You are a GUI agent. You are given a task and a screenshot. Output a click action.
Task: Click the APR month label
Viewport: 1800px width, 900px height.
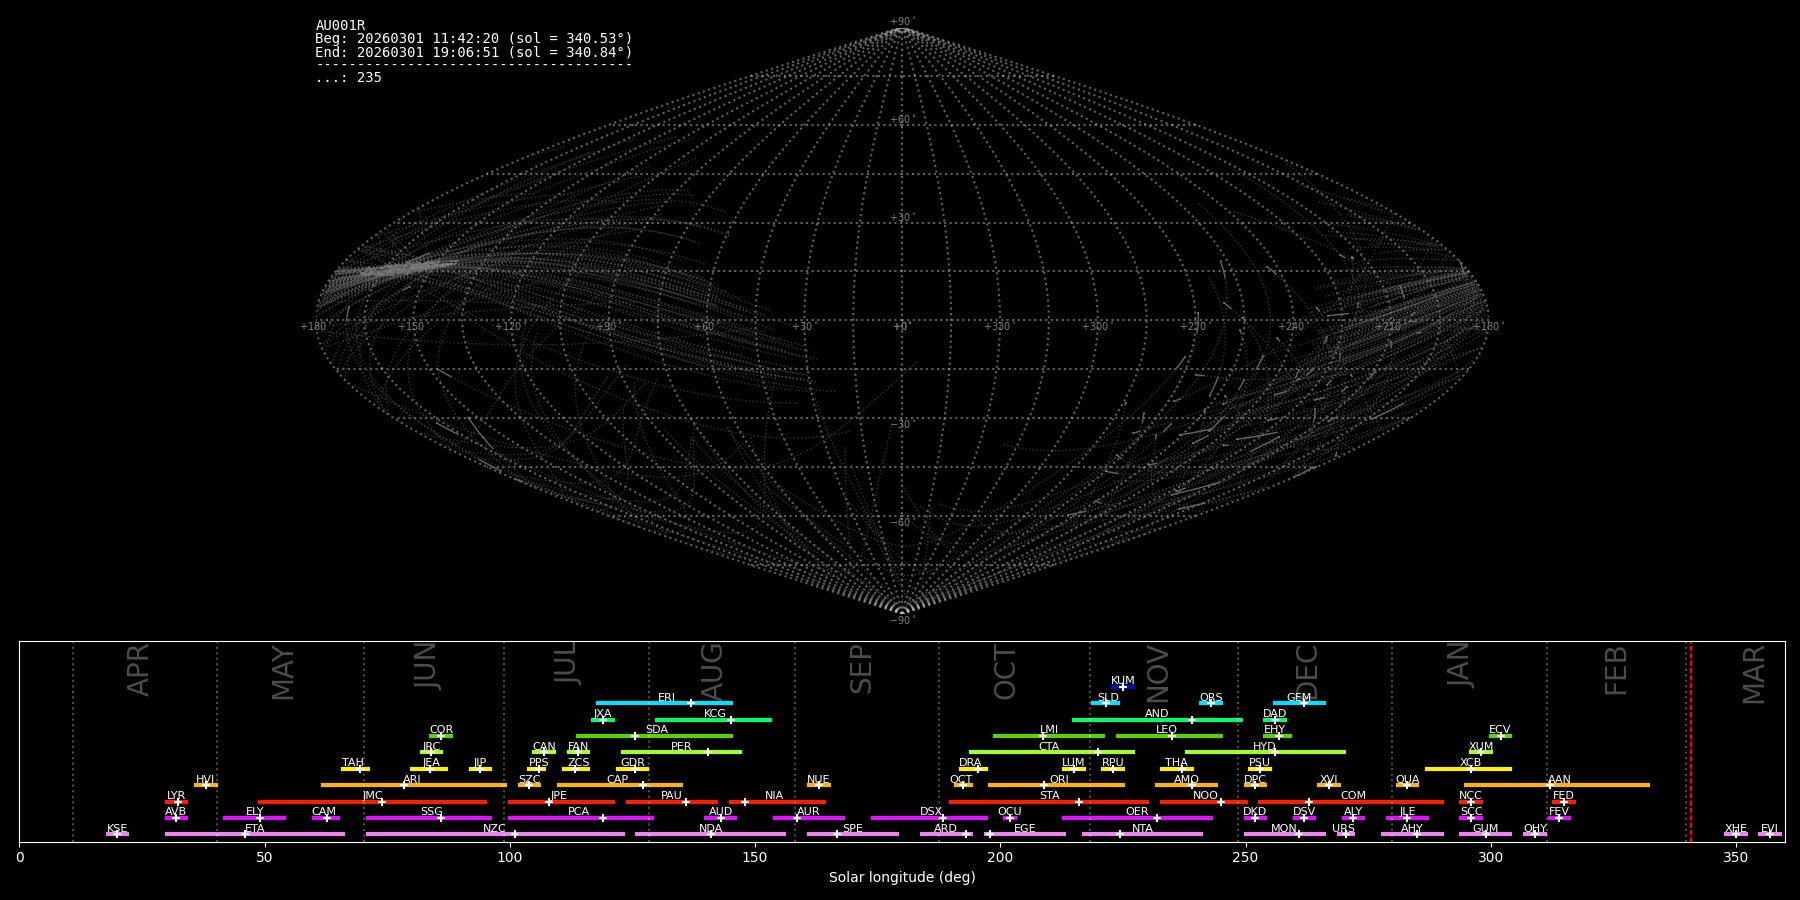tap(138, 670)
